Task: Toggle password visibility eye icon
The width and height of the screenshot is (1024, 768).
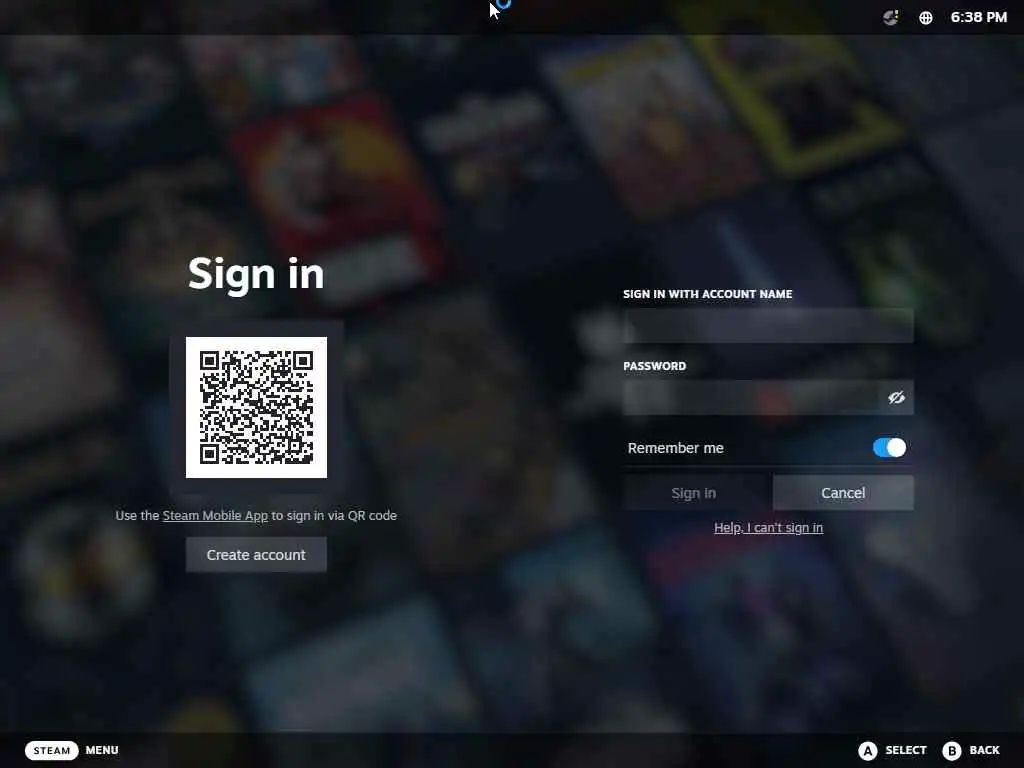Action: click(x=896, y=398)
